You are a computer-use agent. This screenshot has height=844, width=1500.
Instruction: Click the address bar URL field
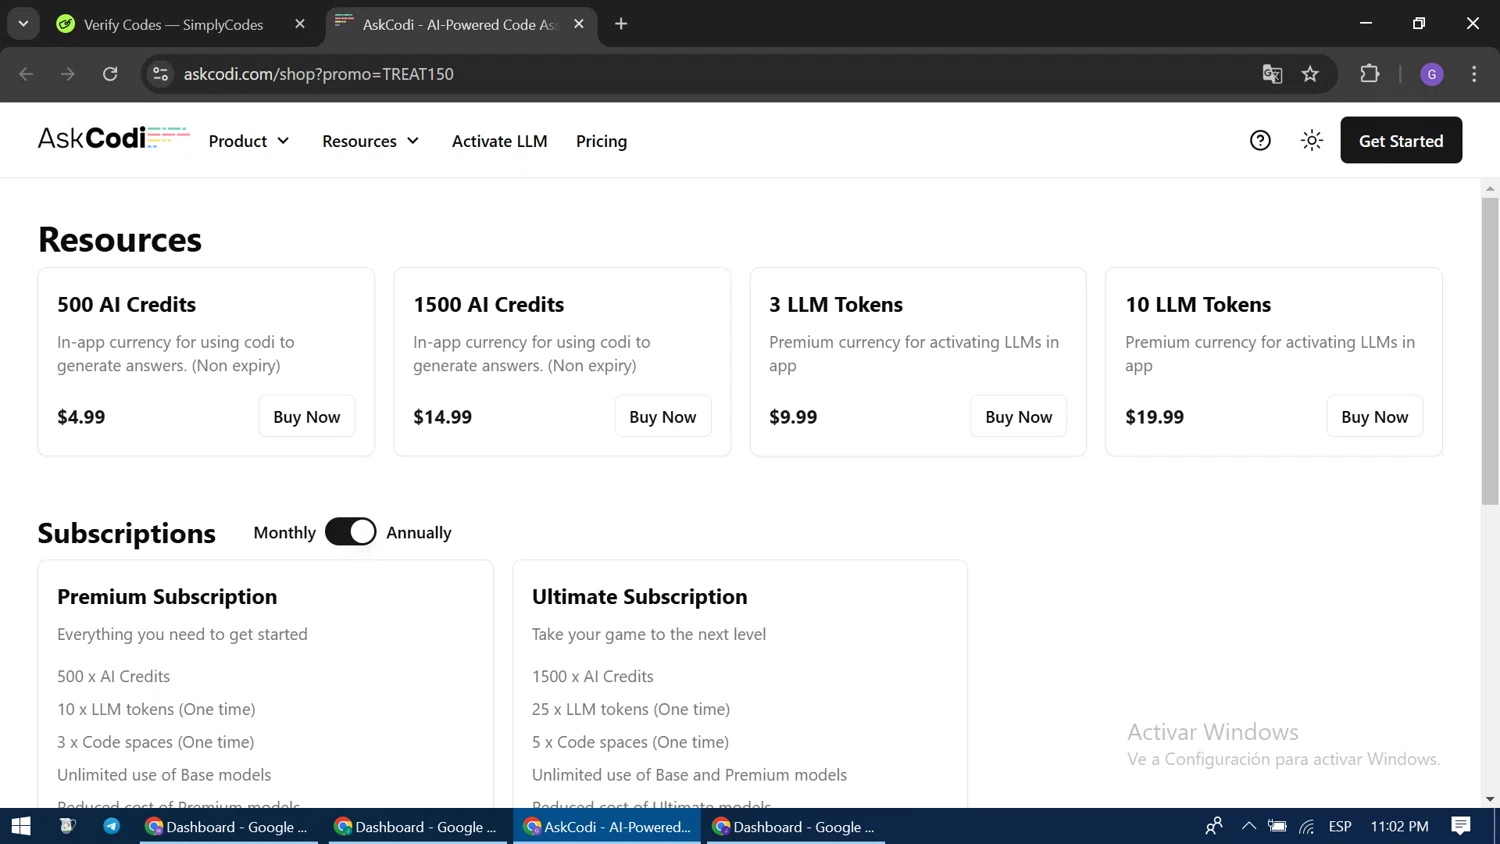click(x=700, y=74)
